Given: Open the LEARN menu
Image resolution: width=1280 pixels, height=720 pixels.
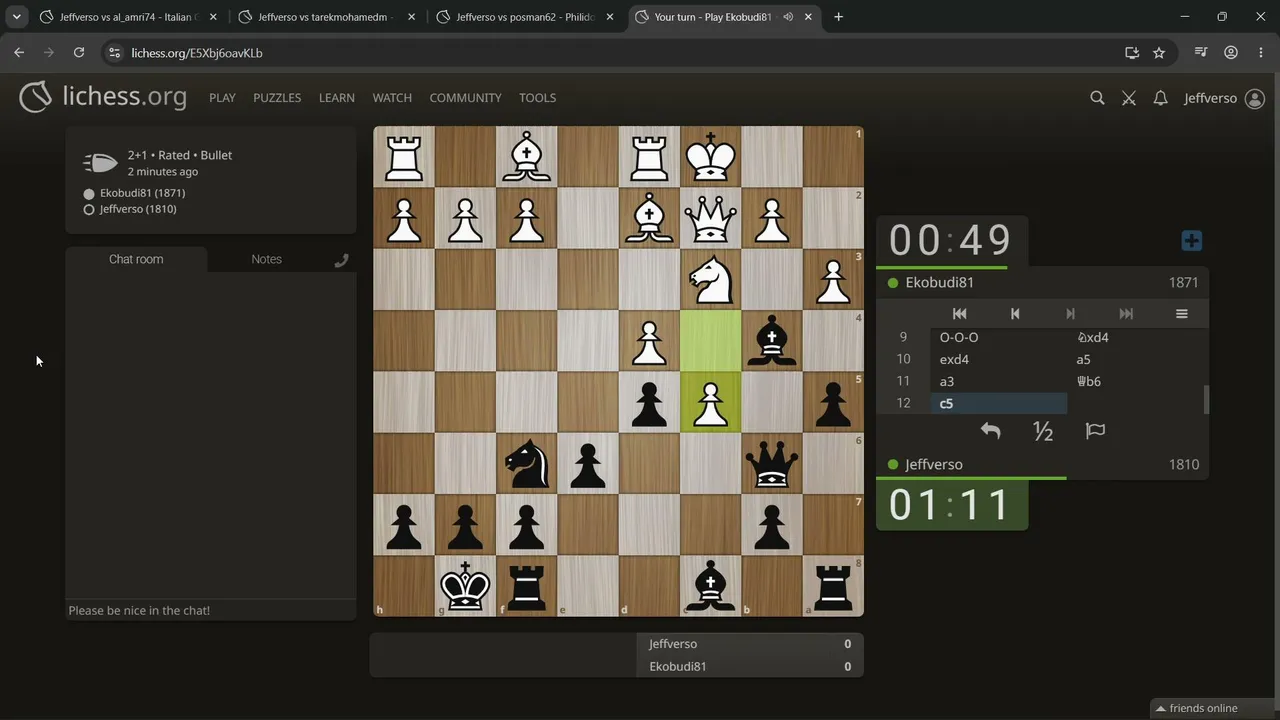Looking at the screenshot, I should 337,98.
